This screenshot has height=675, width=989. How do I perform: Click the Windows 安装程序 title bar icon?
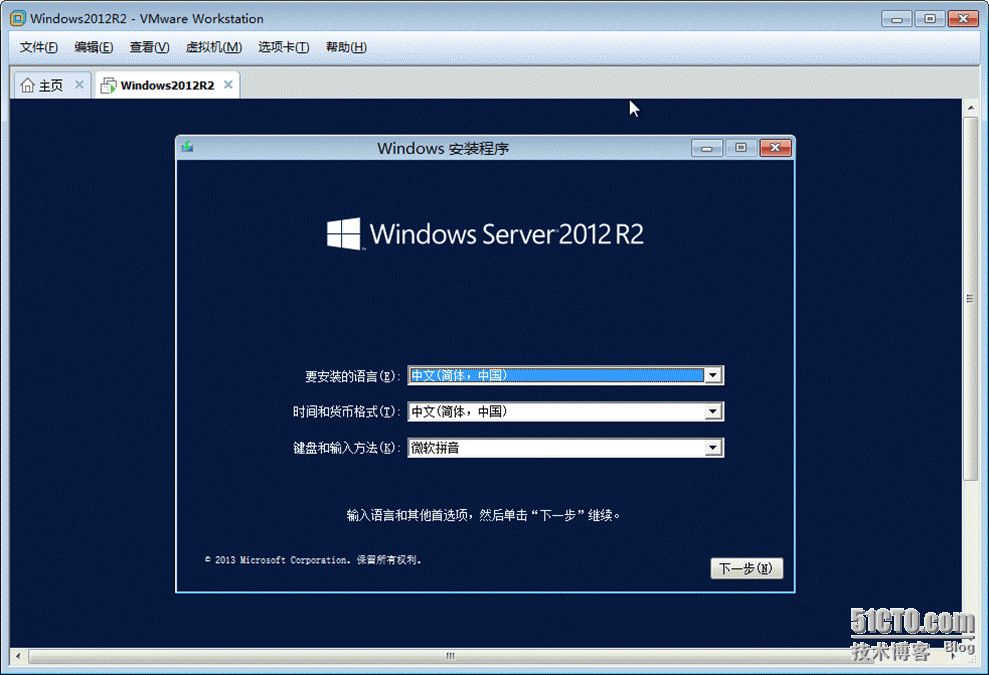(187, 148)
